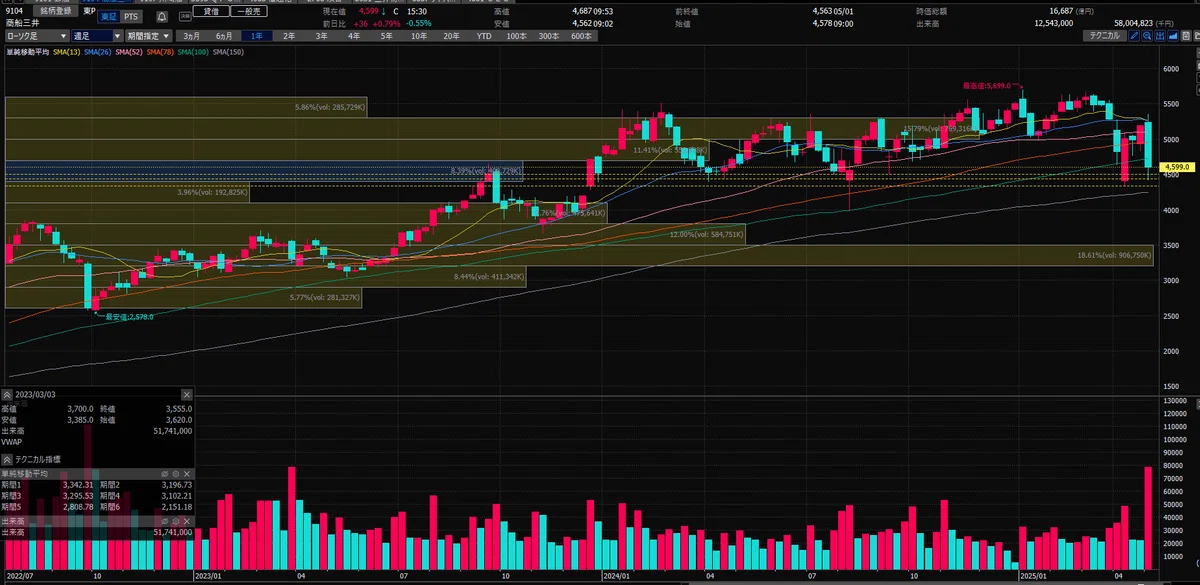Click the alert bell icon

[x=162, y=17]
